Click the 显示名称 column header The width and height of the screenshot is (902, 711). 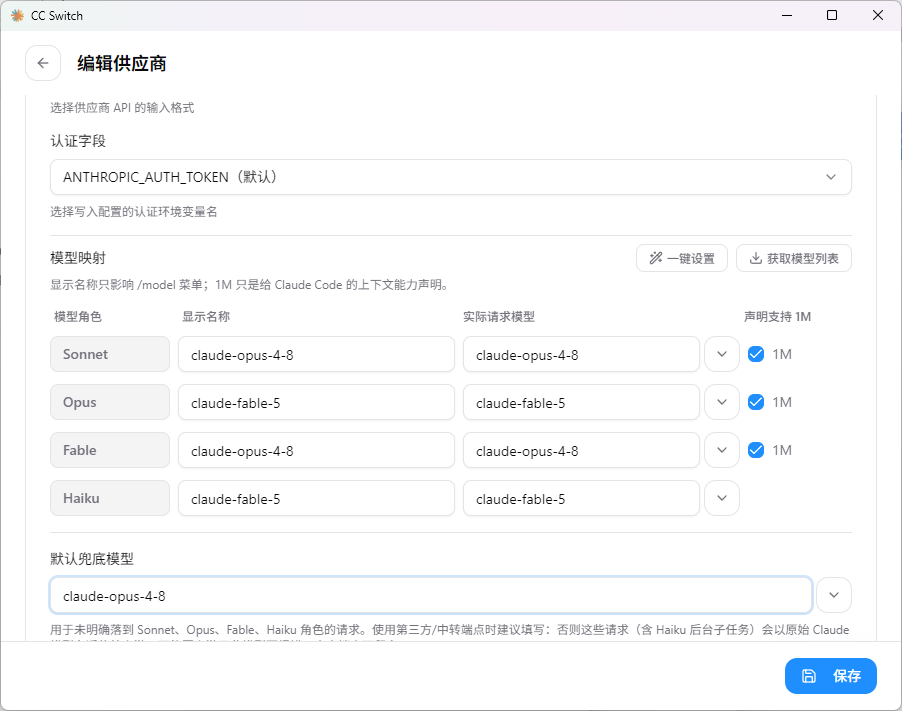pos(206,316)
